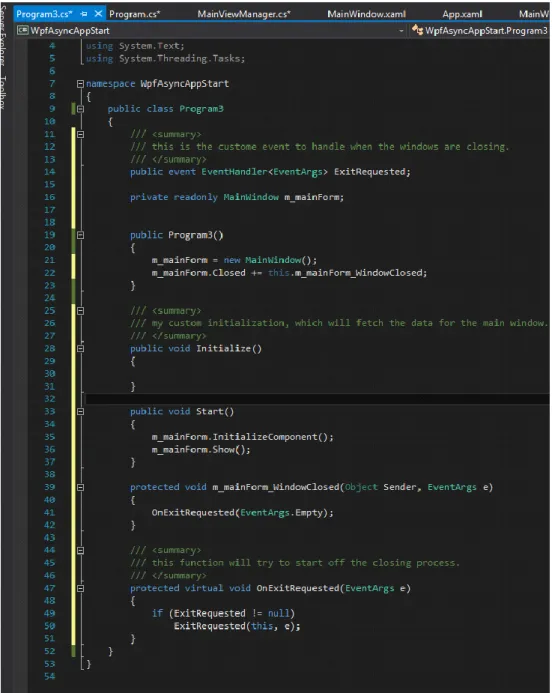Viewport: 552px width, 693px height.
Task: Pin the Program3.cs tab
Action: click(x=84, y=14)
